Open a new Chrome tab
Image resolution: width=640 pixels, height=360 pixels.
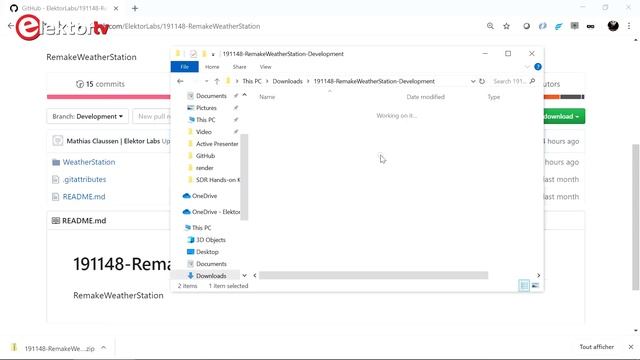coord(135,8)
